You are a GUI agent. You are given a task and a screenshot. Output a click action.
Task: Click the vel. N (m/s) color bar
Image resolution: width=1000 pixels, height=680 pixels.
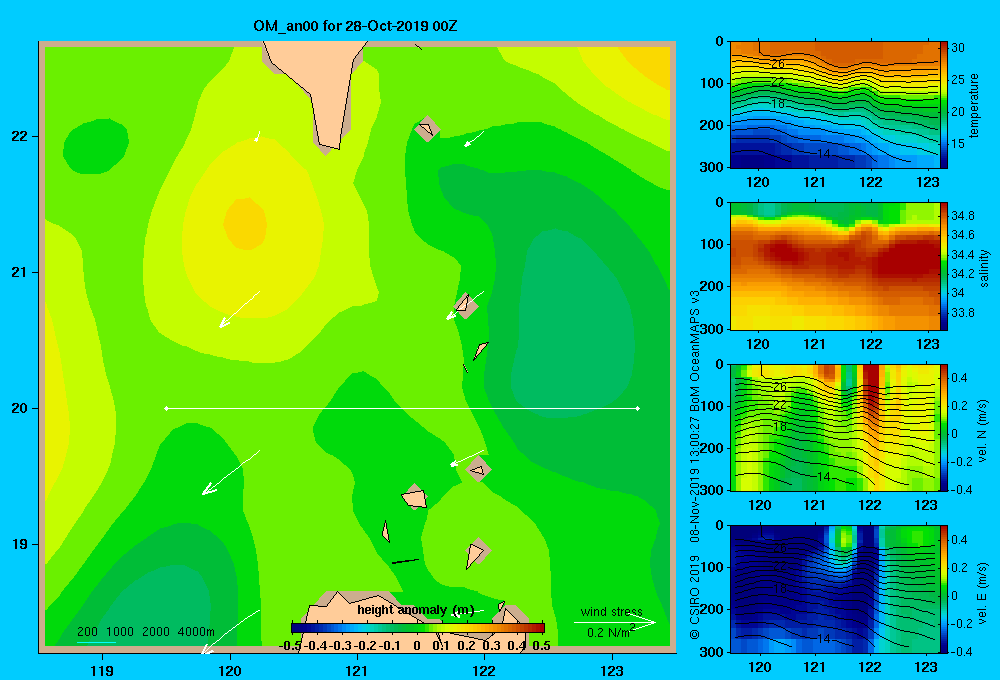(944, 428)
